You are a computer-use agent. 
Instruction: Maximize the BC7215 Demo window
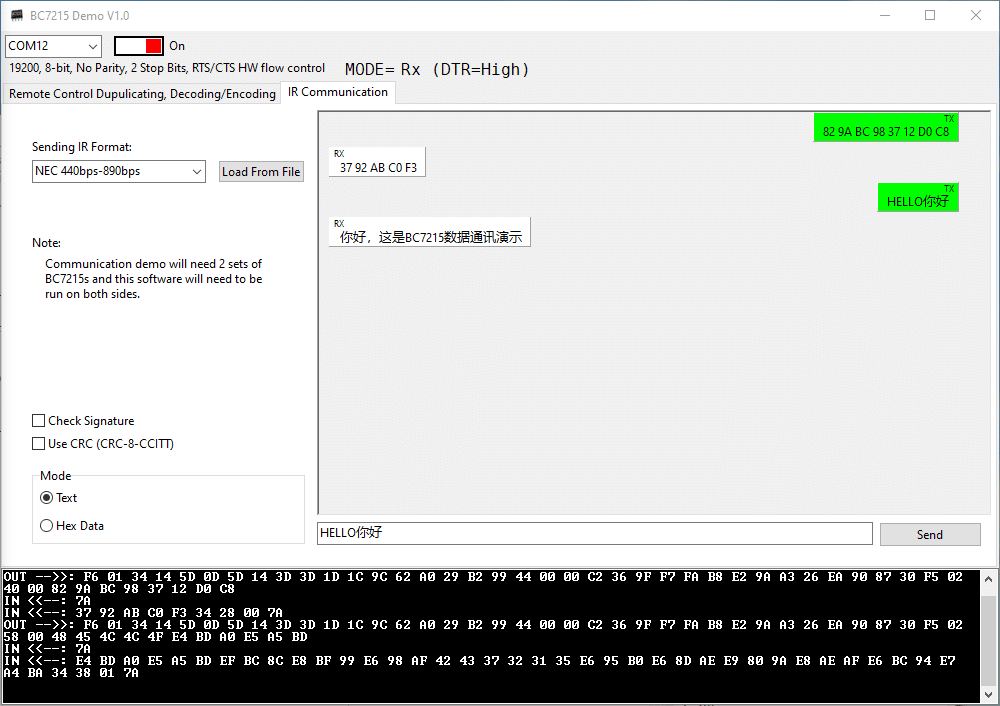[930, 15]
